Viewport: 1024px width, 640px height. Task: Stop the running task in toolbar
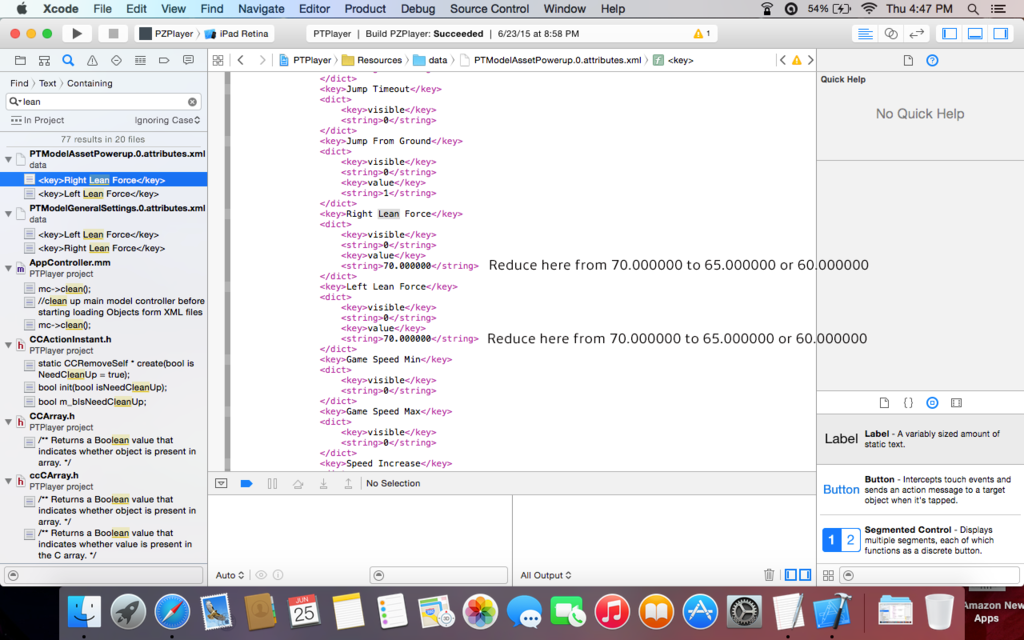click(113, 33)
